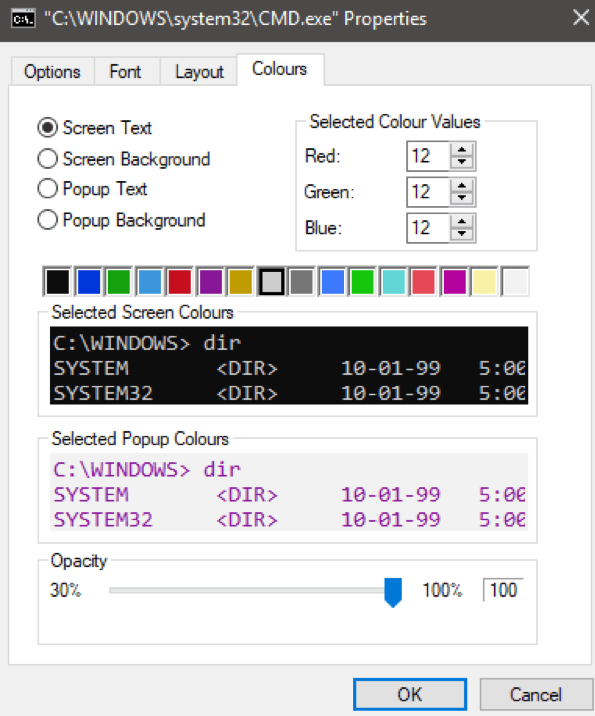Select the magenta colour swatch
Image resolution: width=595 pixels, height=716 pixels.
click(454, 281)
